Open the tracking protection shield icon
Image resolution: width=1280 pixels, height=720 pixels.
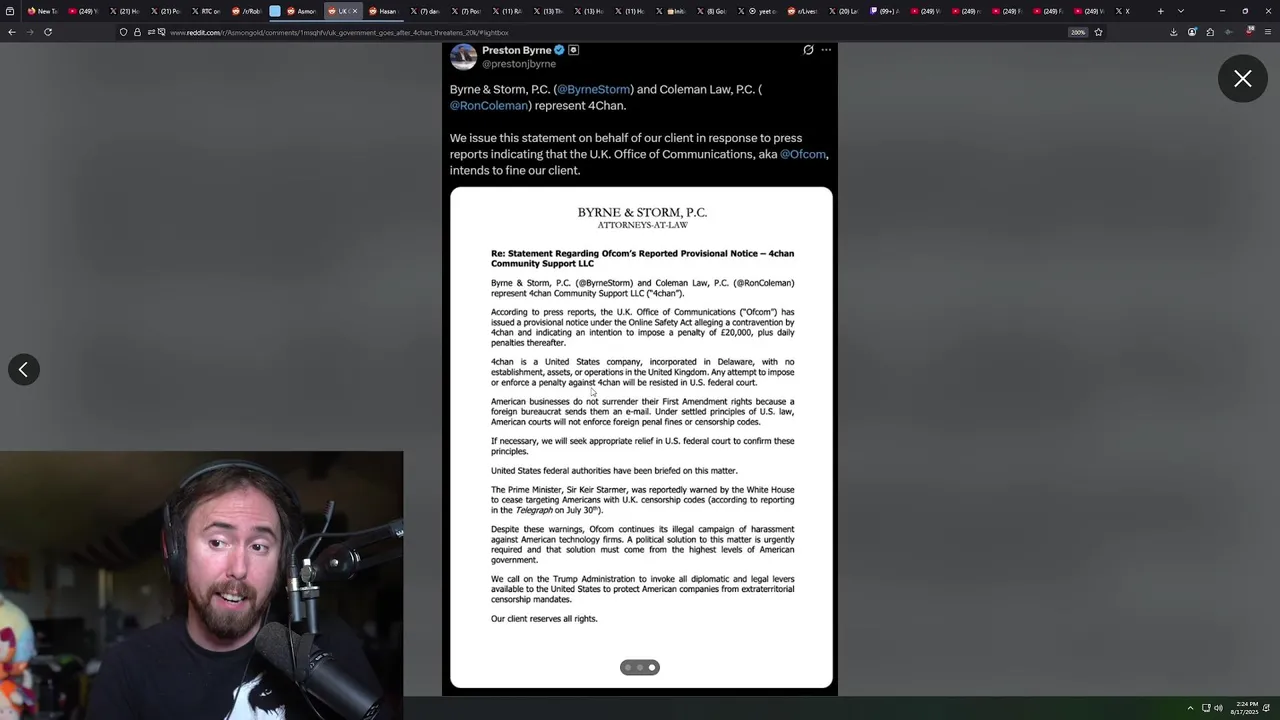point(123,32)
